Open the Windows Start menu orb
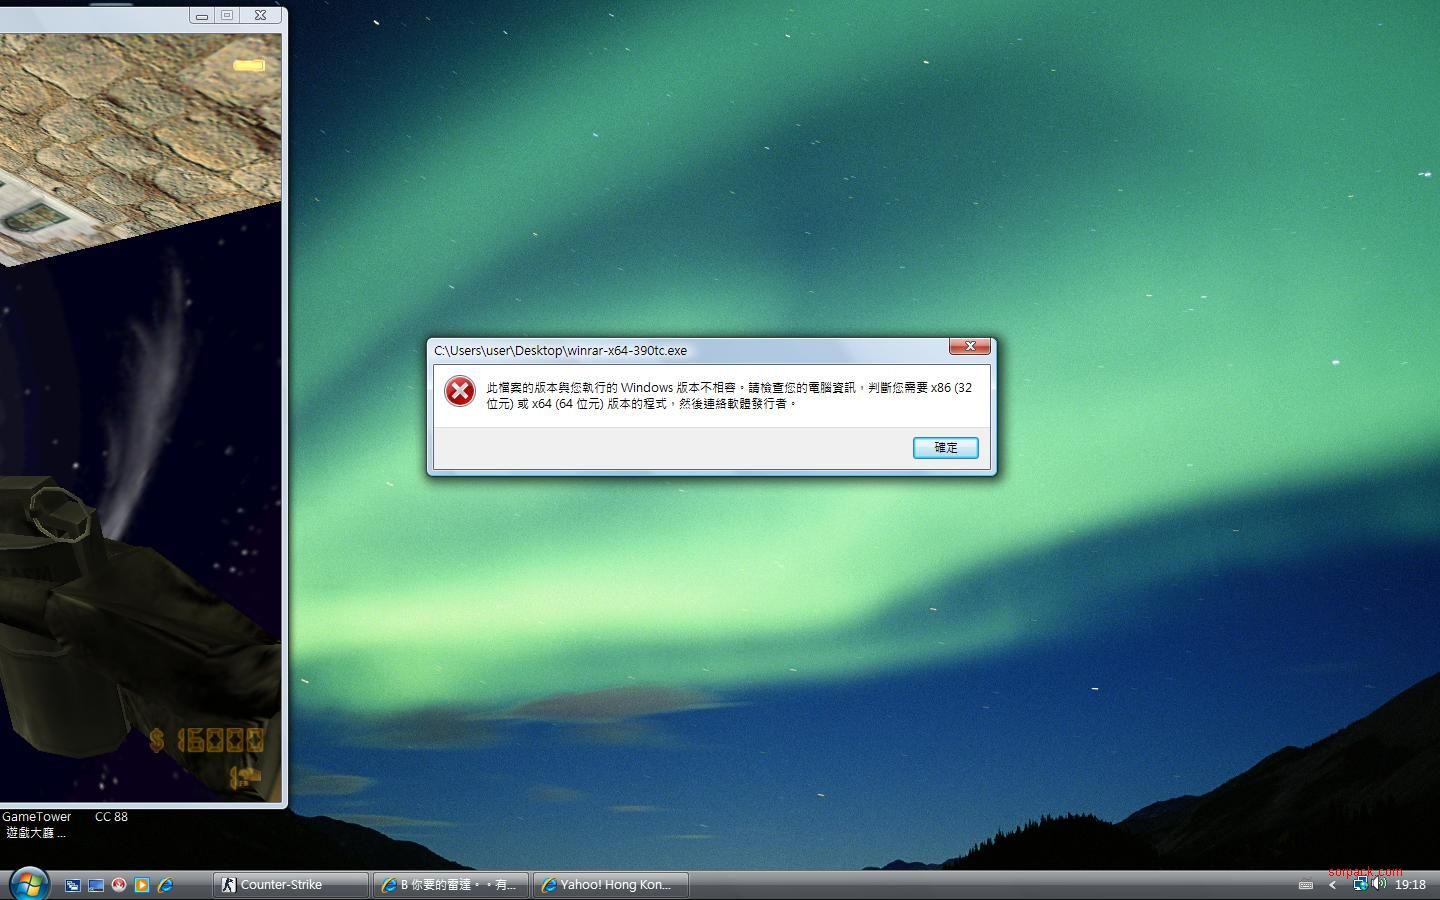The height and width of the screenshot is (900, 1440). click(x=29, y=884)
